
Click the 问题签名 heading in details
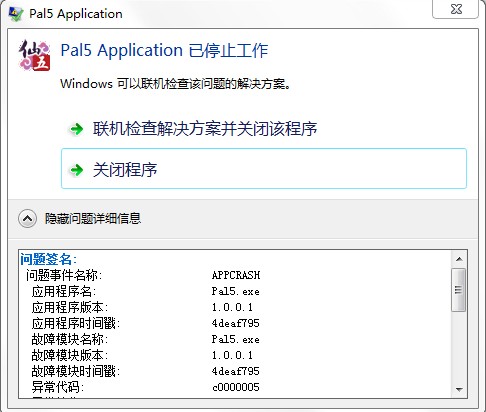click(x=48, y=259)
